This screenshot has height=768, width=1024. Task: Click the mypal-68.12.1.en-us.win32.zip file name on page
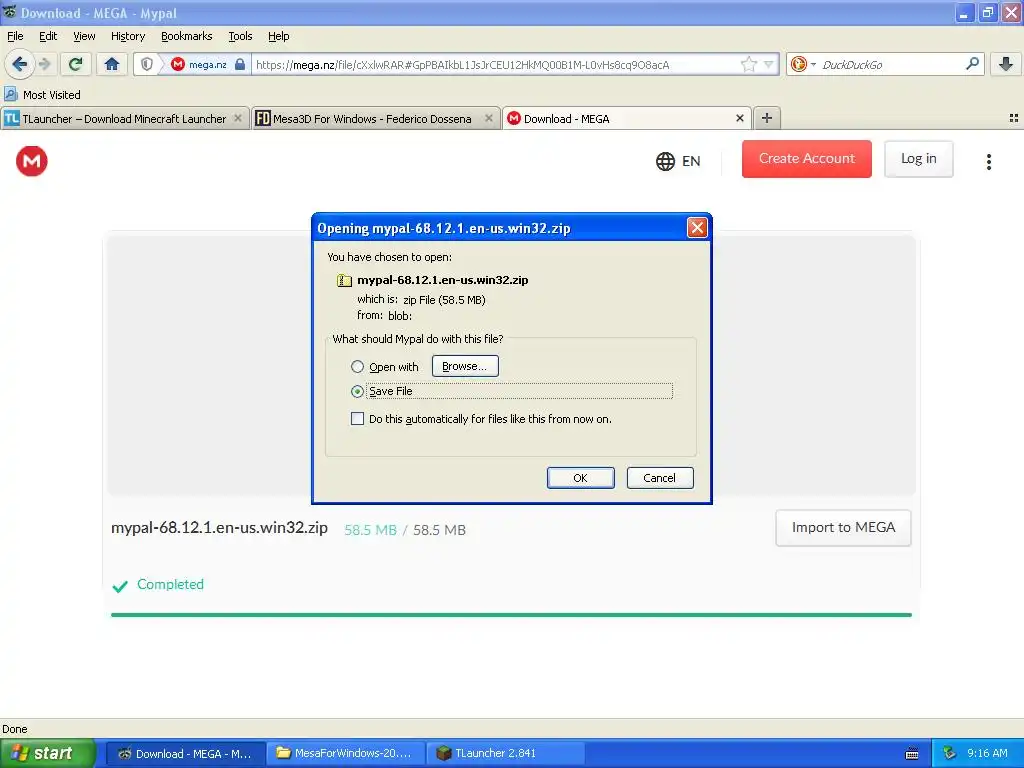coord(219,528)
